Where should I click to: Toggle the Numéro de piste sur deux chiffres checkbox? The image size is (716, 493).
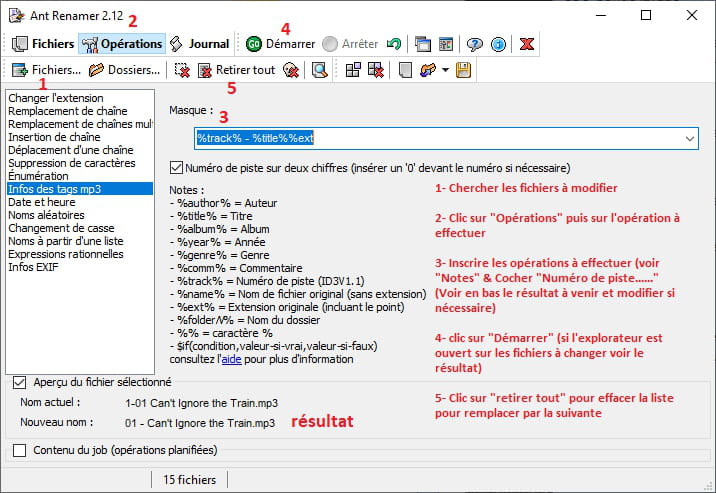[176, 168]
